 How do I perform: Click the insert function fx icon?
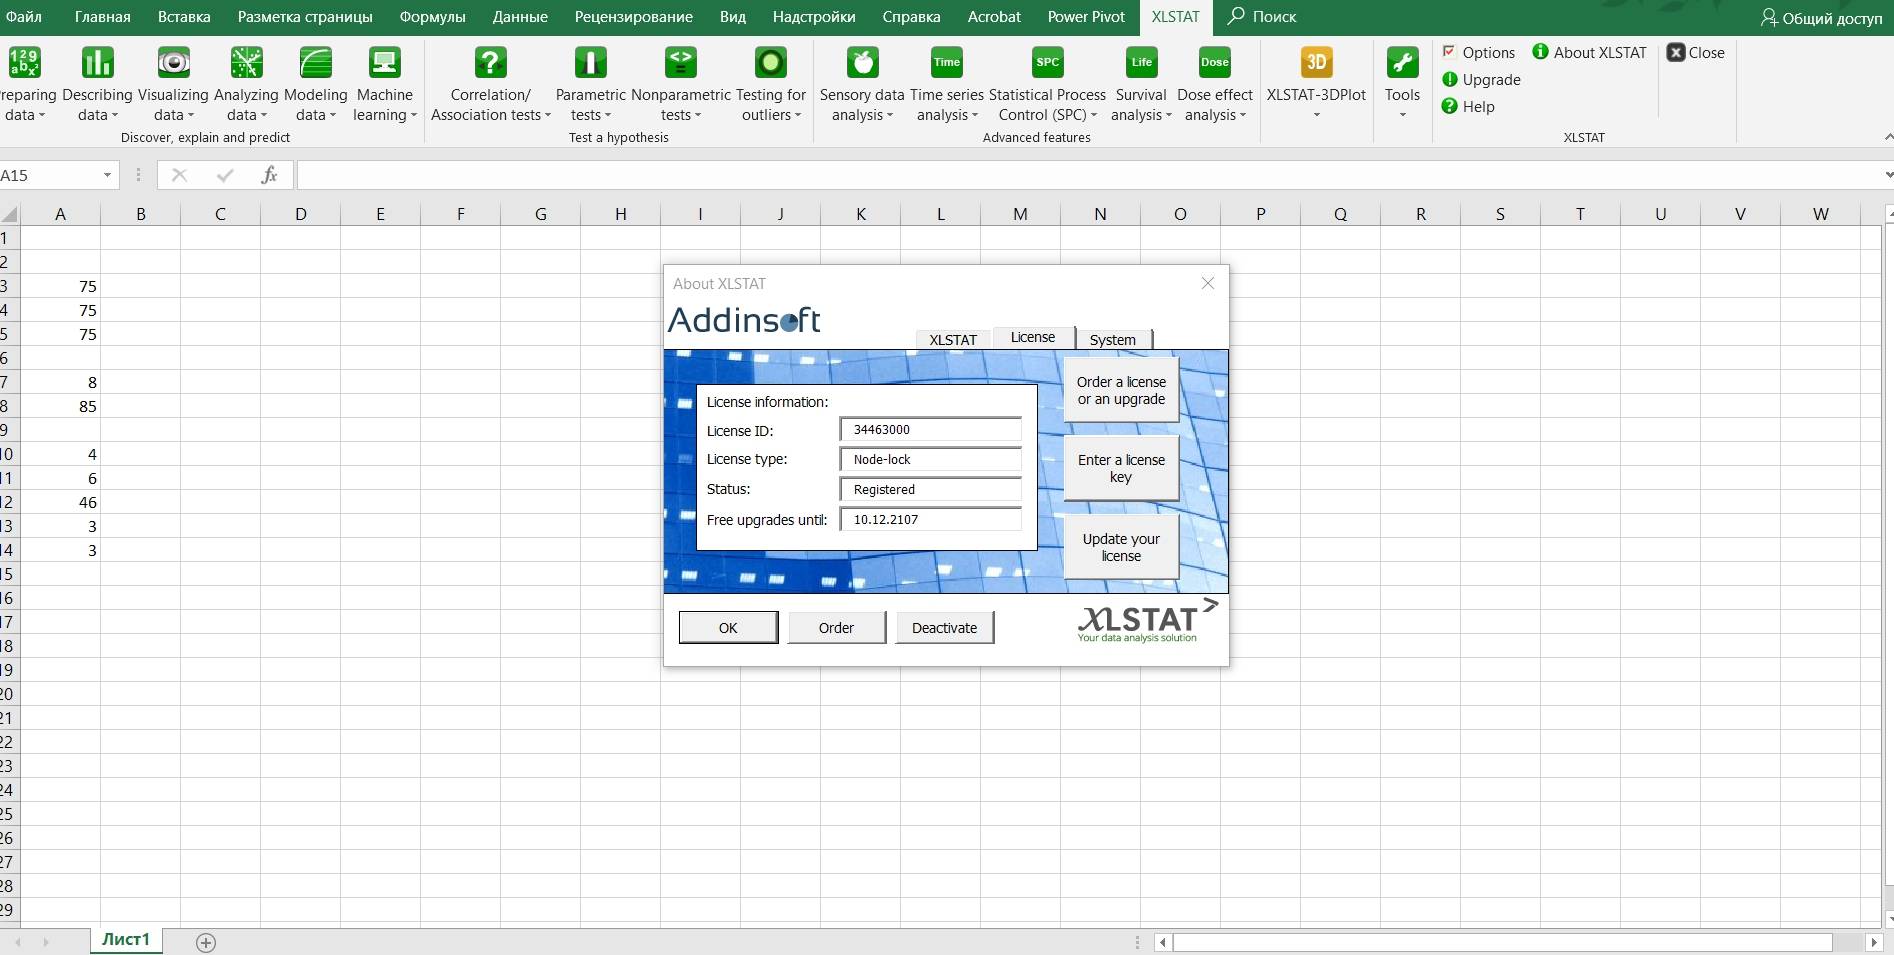[269, 175]
